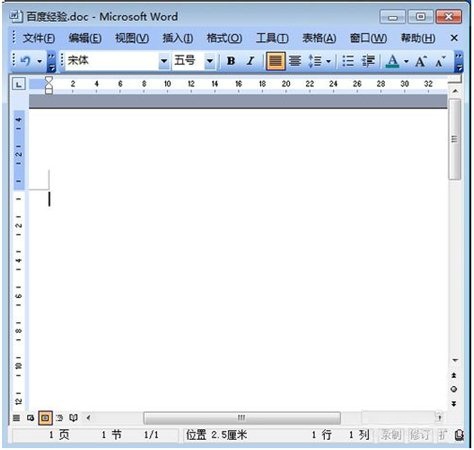Click the Previous Page double-arrow button
The height and width of the screenshot is (450, 474).
(x=454, y=375)
